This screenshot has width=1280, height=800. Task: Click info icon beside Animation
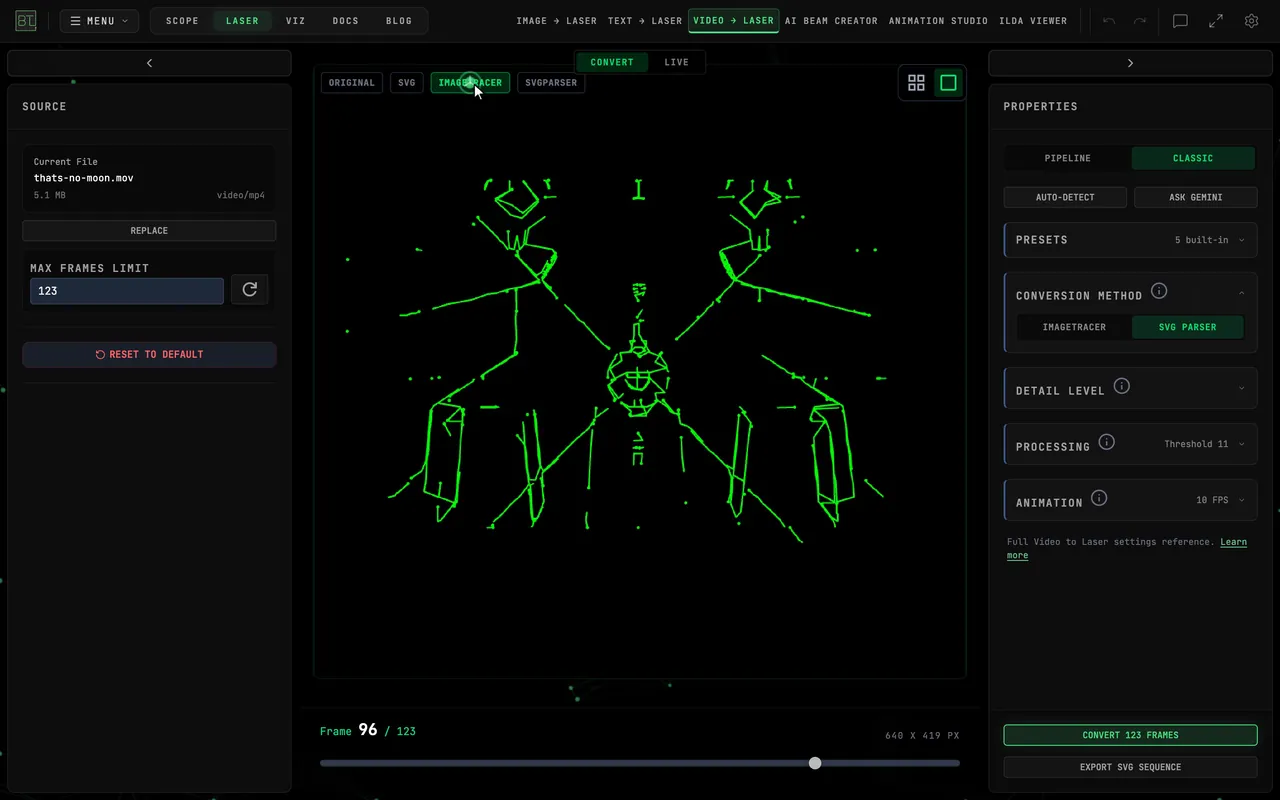pos(1099,498)
